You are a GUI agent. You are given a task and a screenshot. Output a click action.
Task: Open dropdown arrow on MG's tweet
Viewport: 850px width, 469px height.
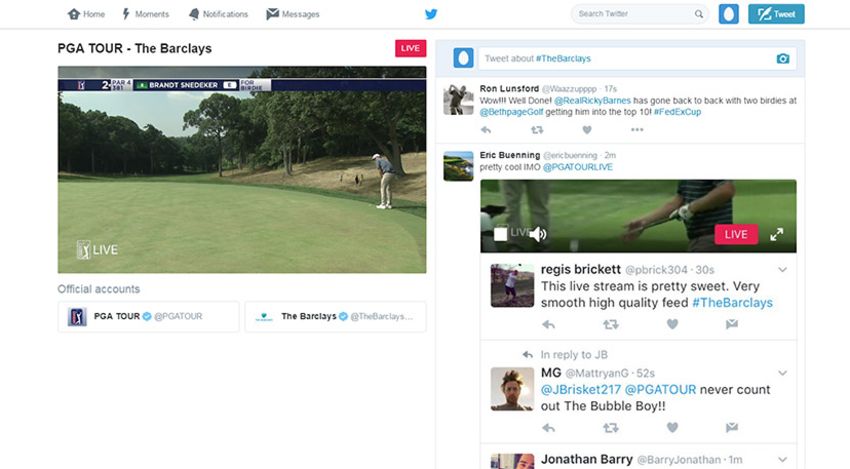click(782, 373)
